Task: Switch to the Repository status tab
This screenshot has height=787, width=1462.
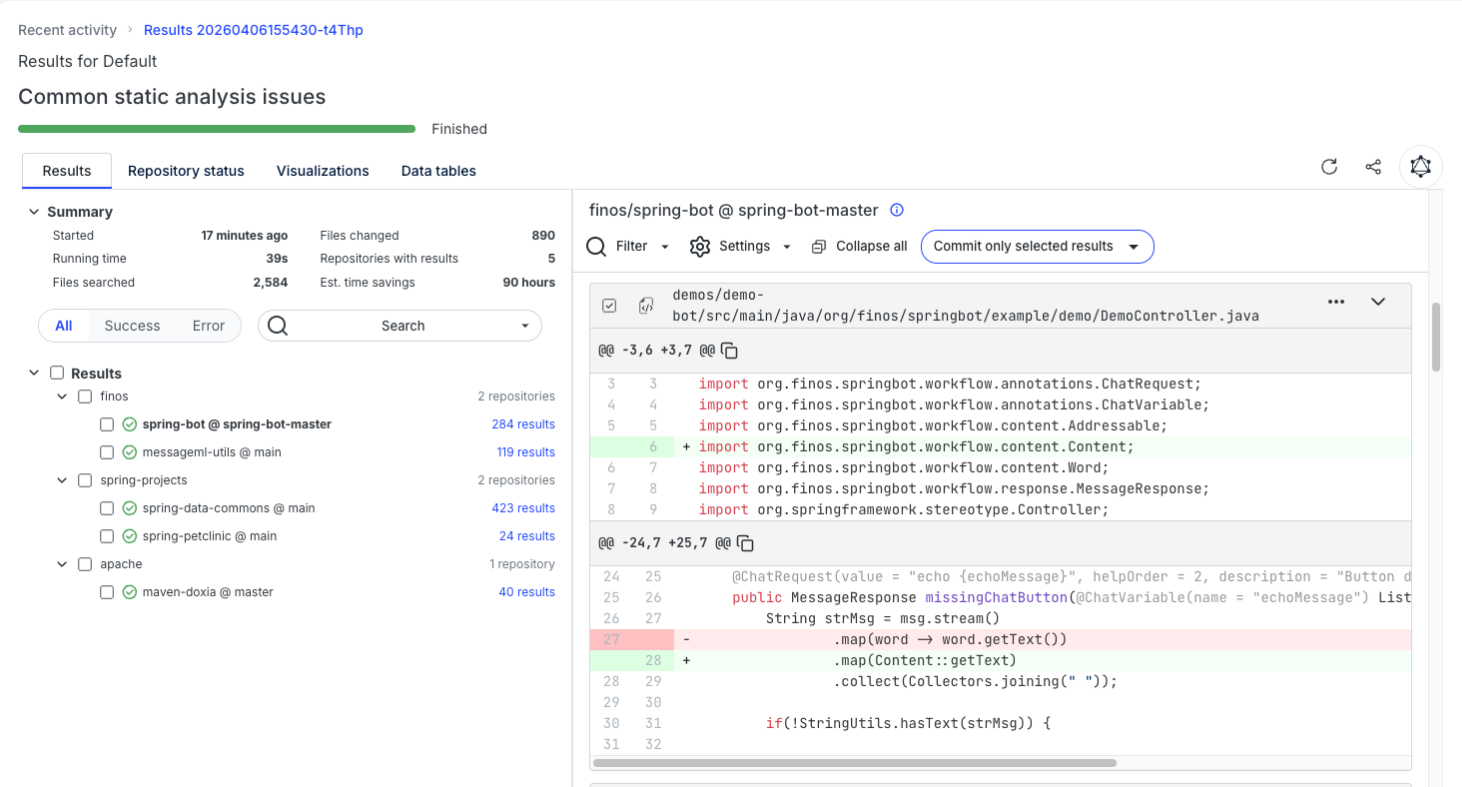Action: point(186,171)
